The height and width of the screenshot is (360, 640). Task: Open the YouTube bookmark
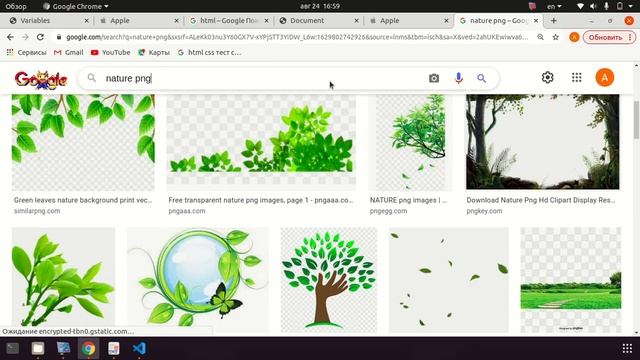(x=111, y=52)
